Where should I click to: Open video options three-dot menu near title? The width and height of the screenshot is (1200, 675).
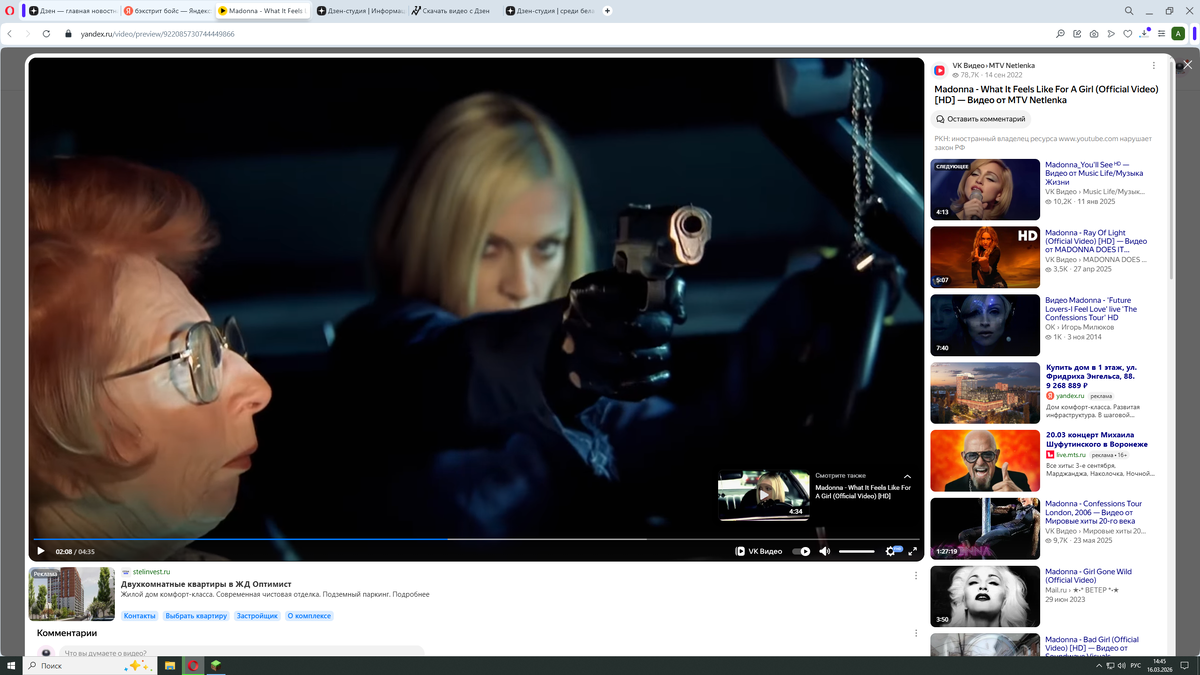point(1153,66)
